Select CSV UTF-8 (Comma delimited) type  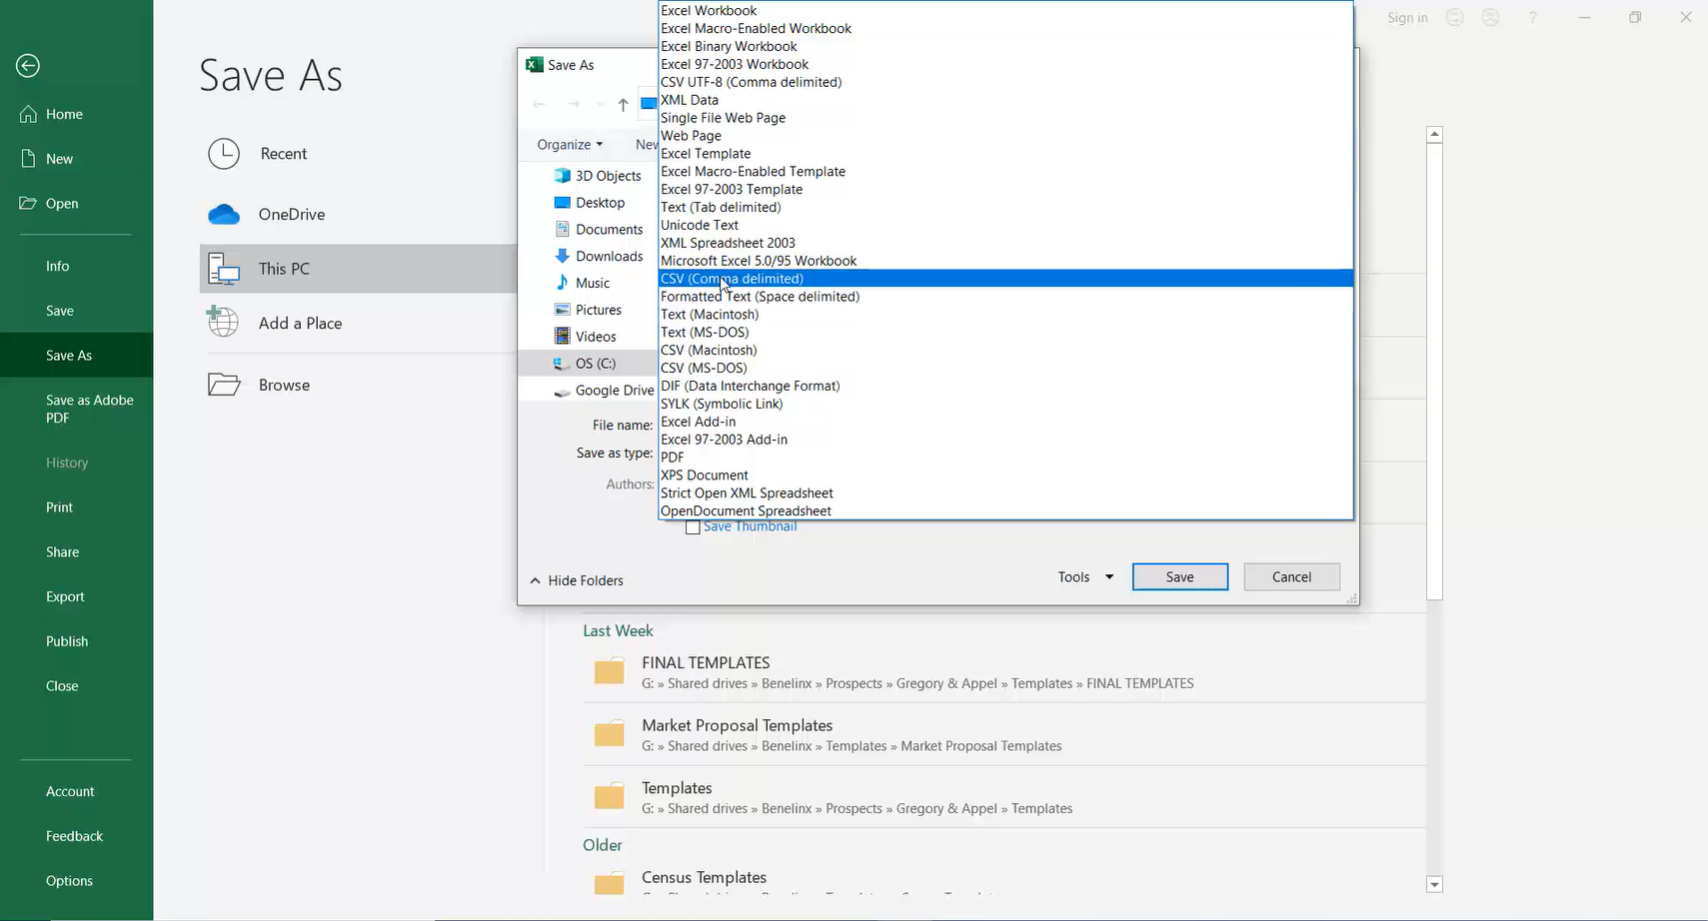(x=1005, y=82)
